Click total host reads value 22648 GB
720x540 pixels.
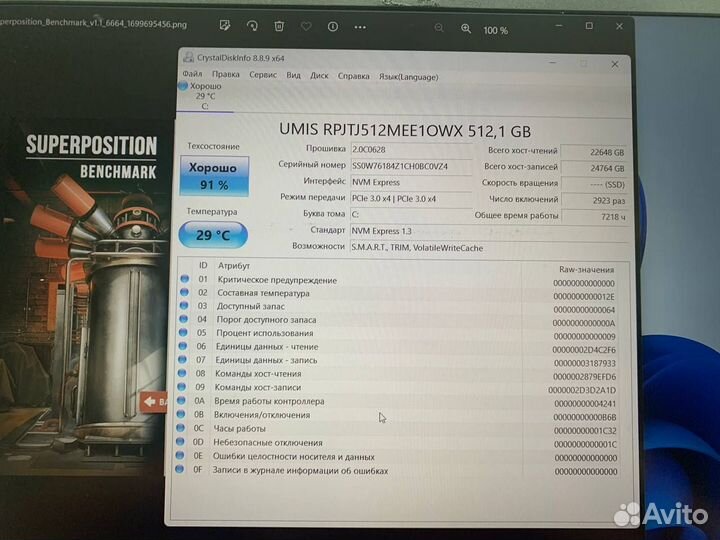click(x=594, y=152)
